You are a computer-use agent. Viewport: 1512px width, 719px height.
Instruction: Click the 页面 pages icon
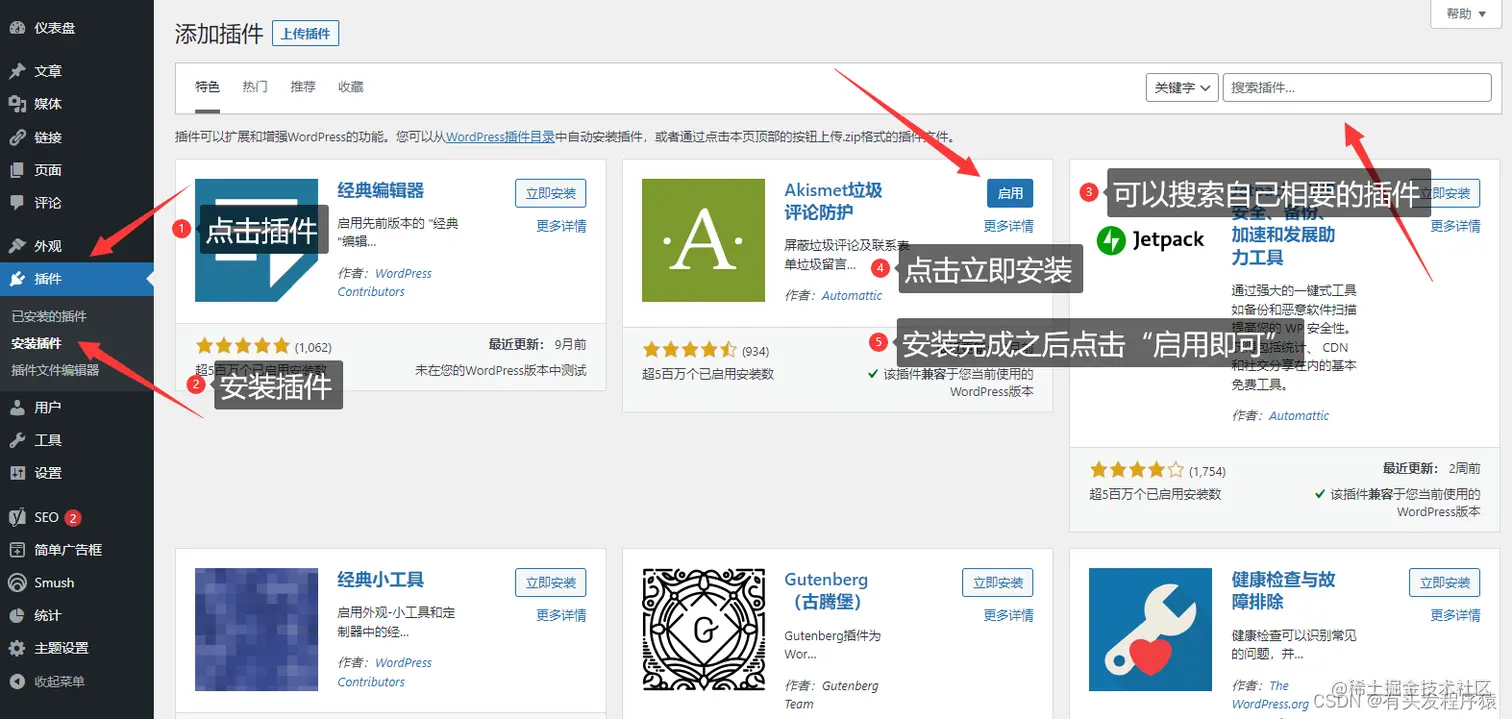[17, 170]
